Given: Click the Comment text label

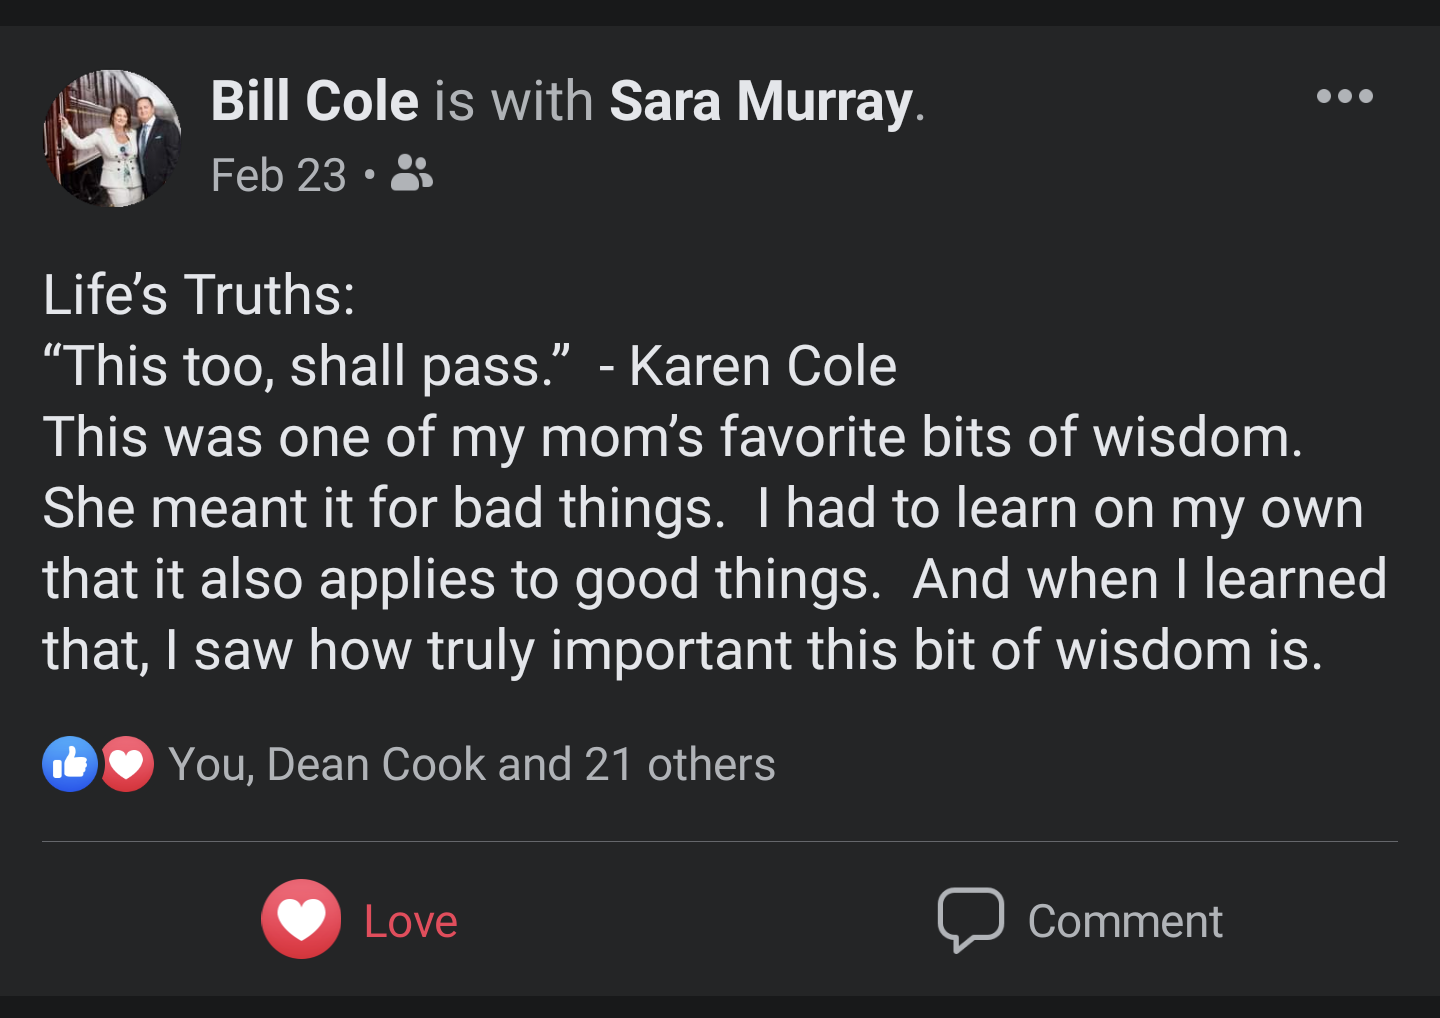Looking at the screenshot, I should pos(1124,921).
